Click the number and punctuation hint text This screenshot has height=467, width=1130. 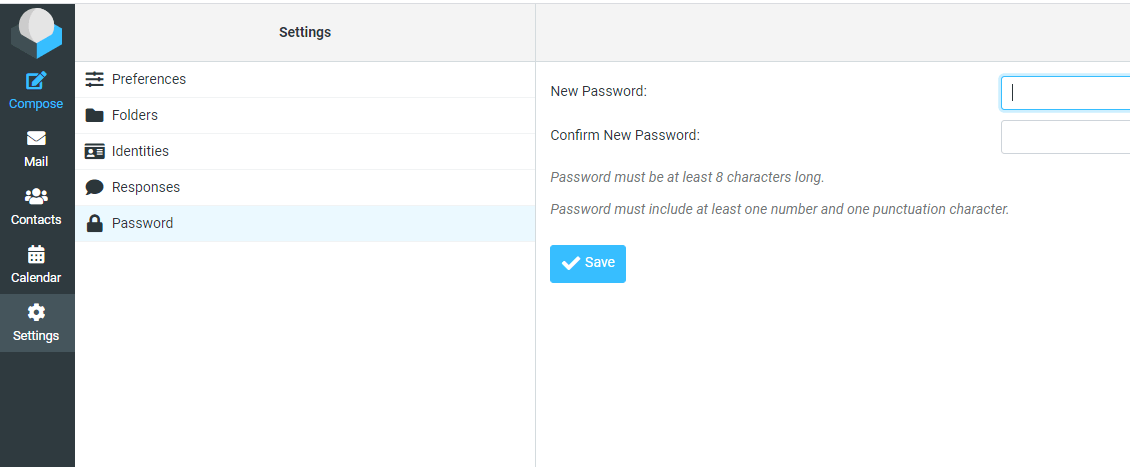779,209
